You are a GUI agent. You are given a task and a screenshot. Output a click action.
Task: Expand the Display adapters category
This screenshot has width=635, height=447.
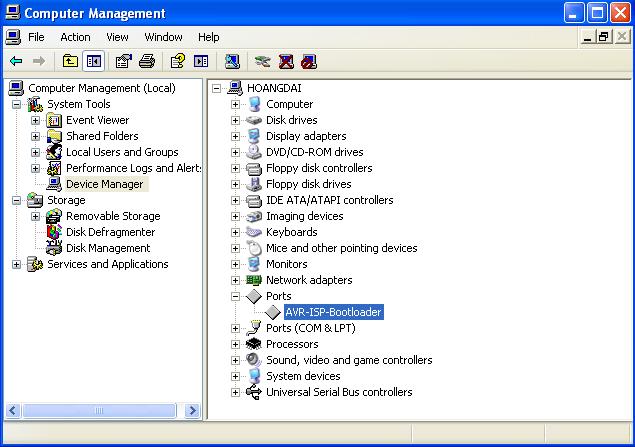[235, 136]
